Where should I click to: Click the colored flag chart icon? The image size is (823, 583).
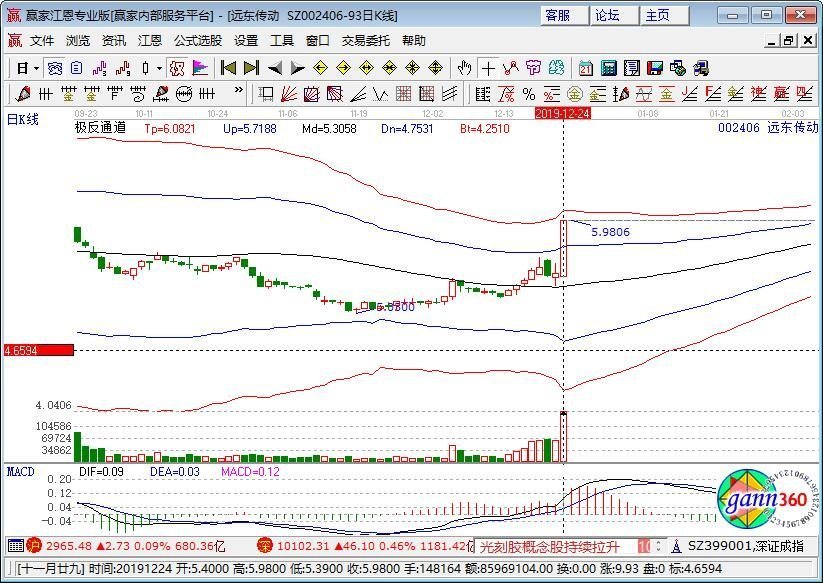[201, 68]
